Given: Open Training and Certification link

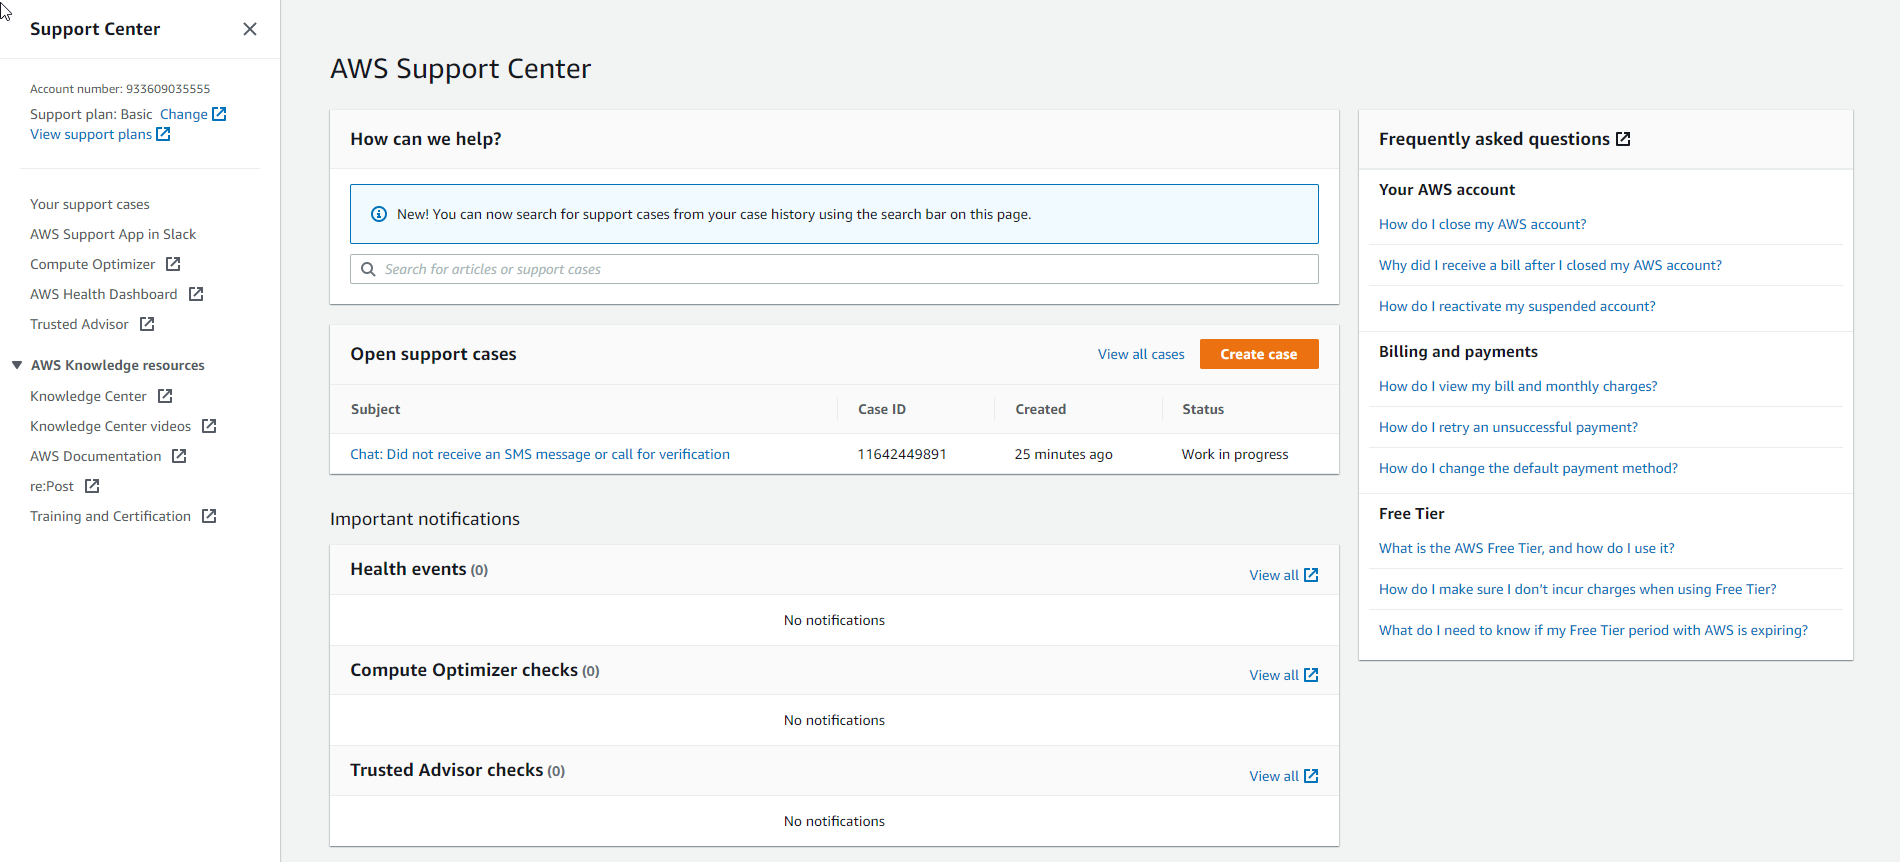Looking at the screenshot, I should 111,516.
